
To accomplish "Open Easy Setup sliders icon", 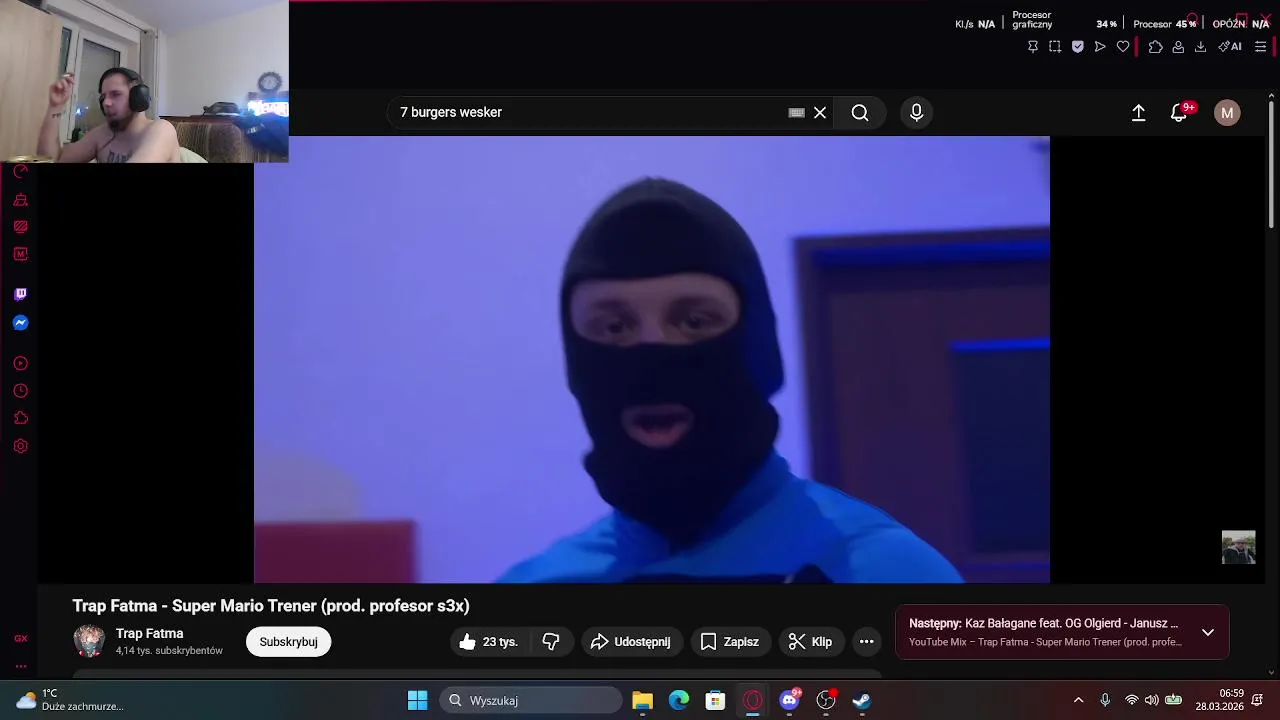I will pyautogui.click(x=1260, y=46).
